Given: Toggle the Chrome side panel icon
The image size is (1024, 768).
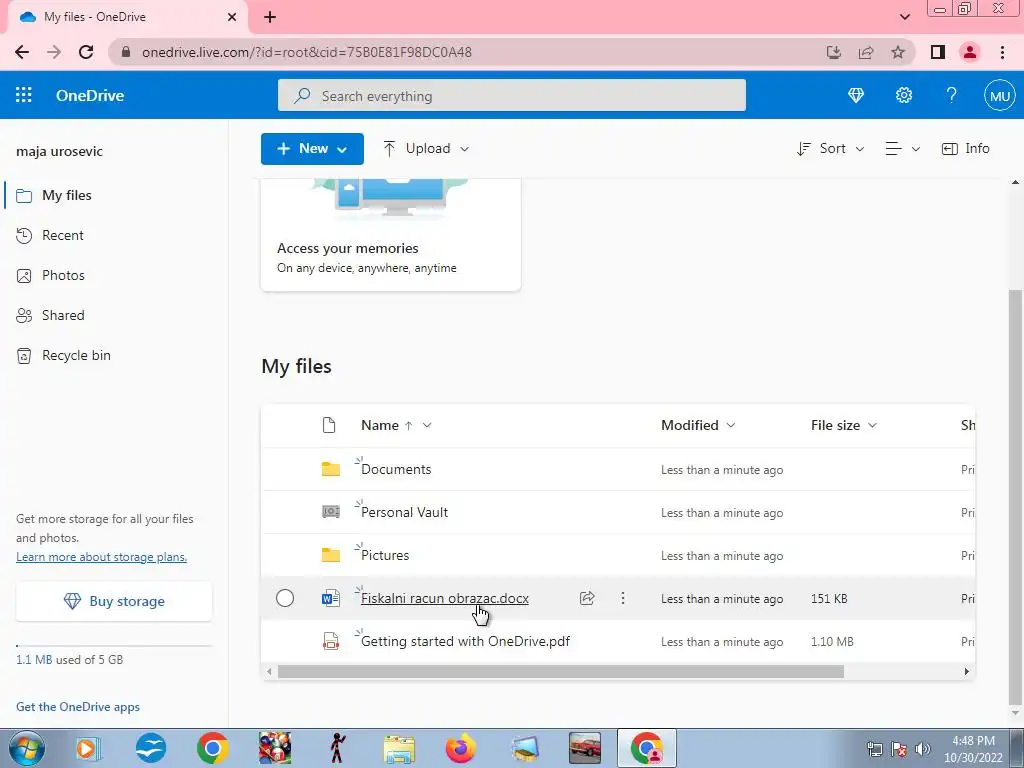Looking at the screenshot, I should pyautogui.click(x=938, y=52).
